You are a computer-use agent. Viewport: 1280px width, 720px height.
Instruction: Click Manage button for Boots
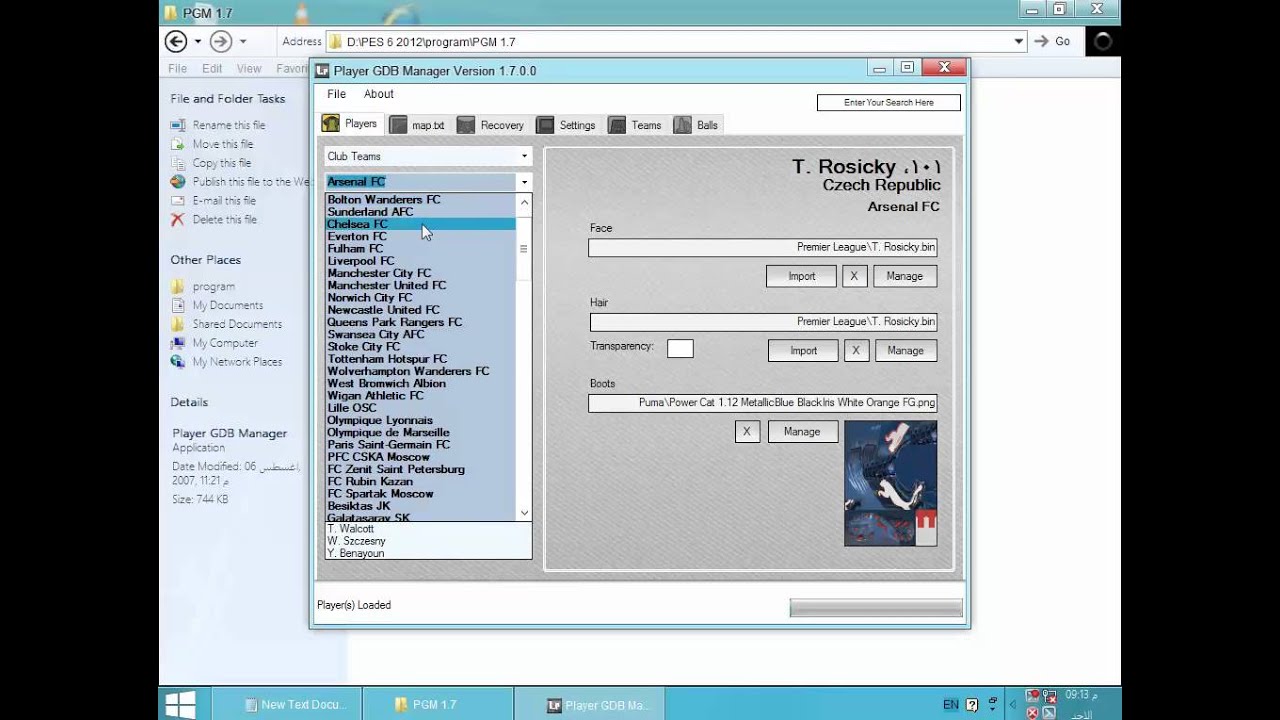[802, 432]
